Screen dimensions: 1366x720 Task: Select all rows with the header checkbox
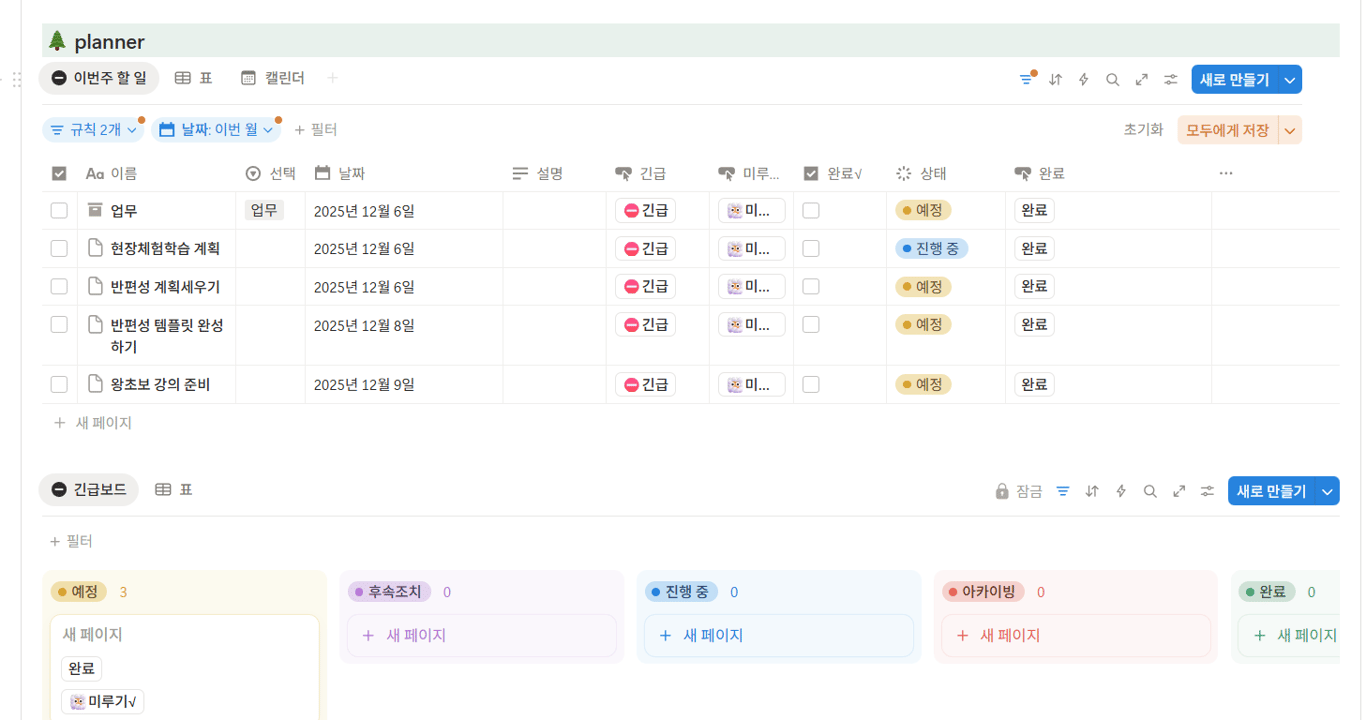pyautogui.click(x=59, y=172)
